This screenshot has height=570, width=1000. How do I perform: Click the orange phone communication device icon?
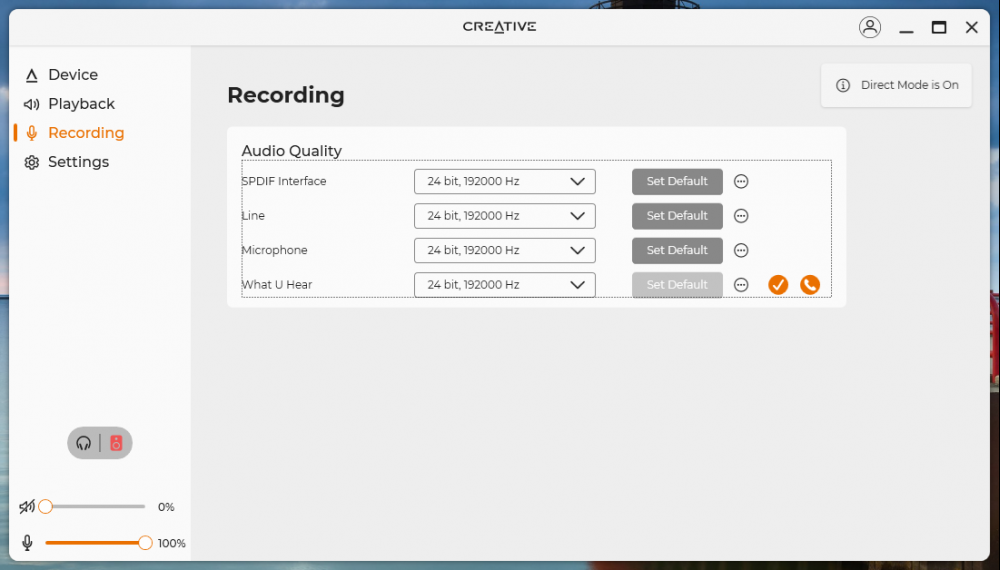coord(810,285)
